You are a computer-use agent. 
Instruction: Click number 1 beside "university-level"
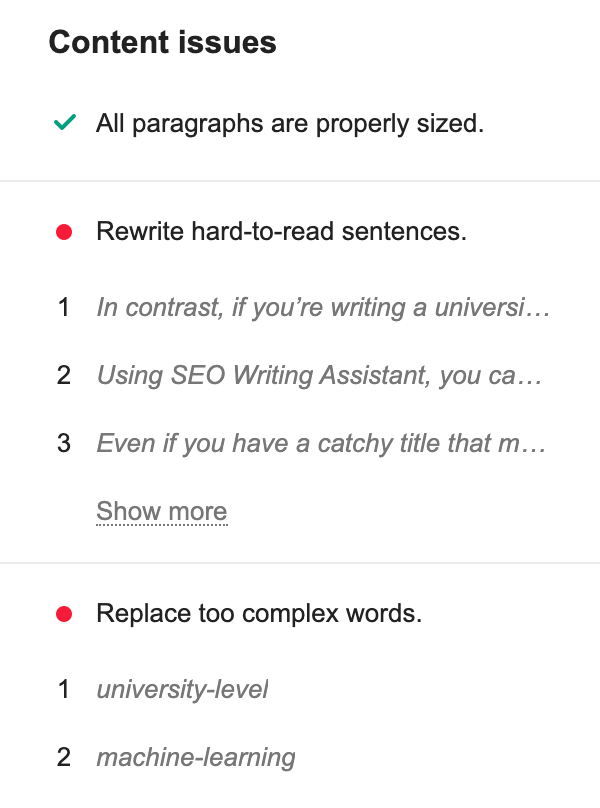click(64, 689)
